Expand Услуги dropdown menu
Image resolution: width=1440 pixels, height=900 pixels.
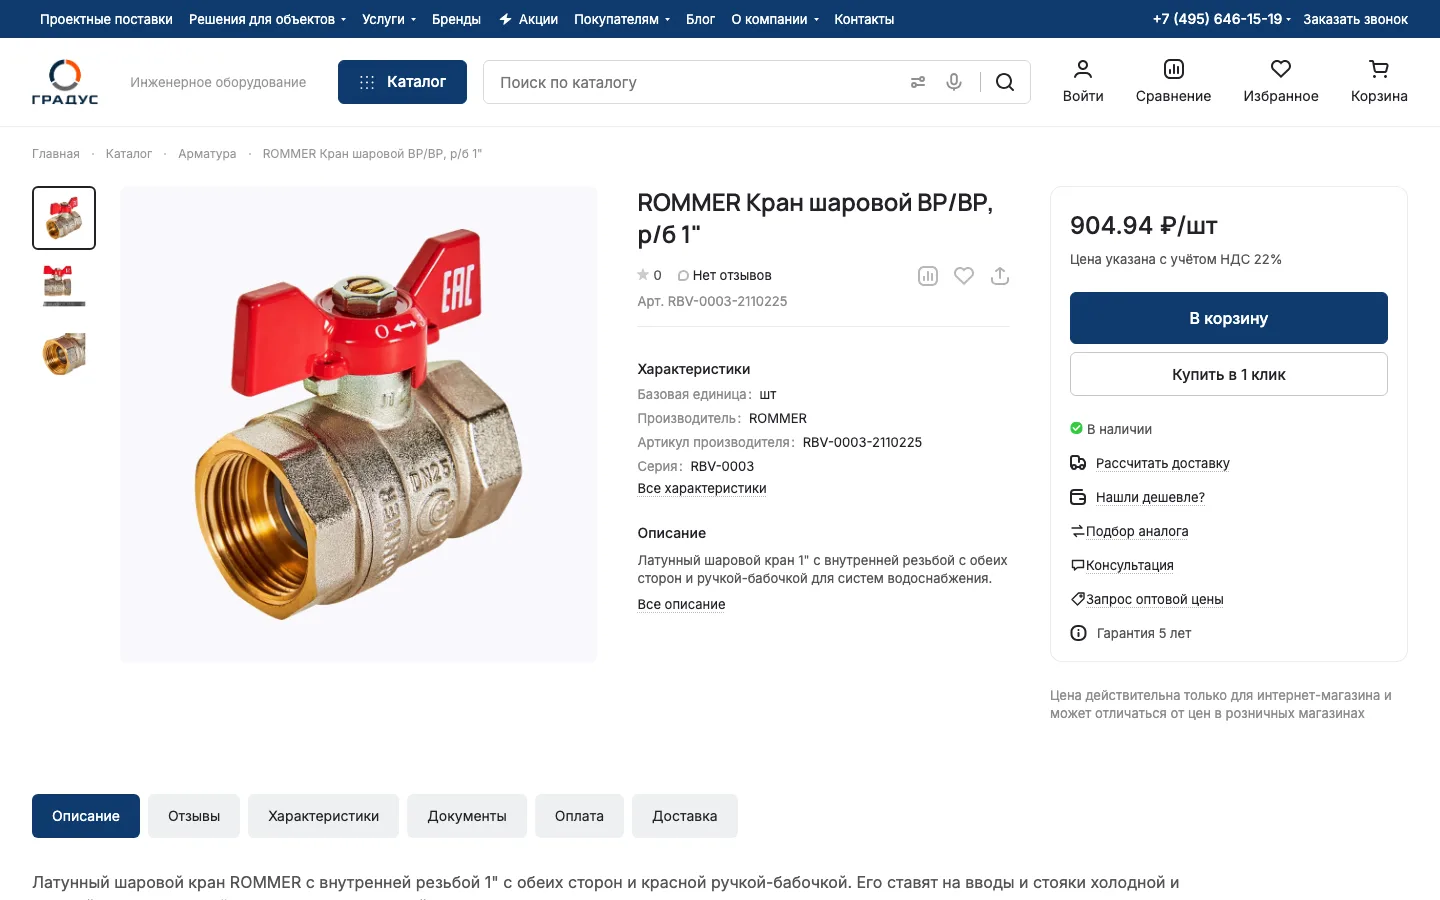tap(389, 19)
